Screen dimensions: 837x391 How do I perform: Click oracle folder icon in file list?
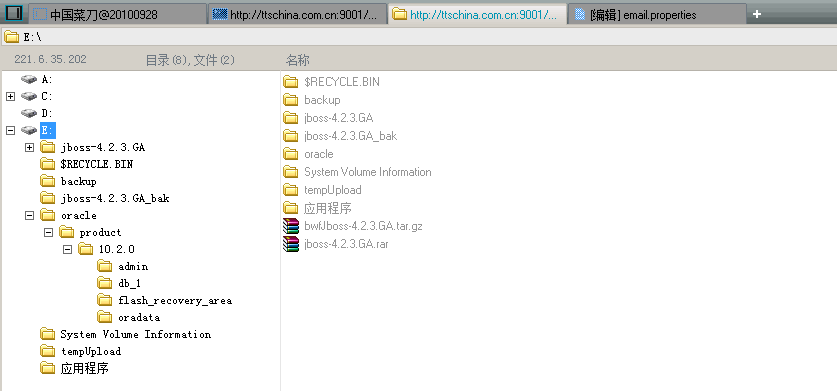tap(291, 154)
